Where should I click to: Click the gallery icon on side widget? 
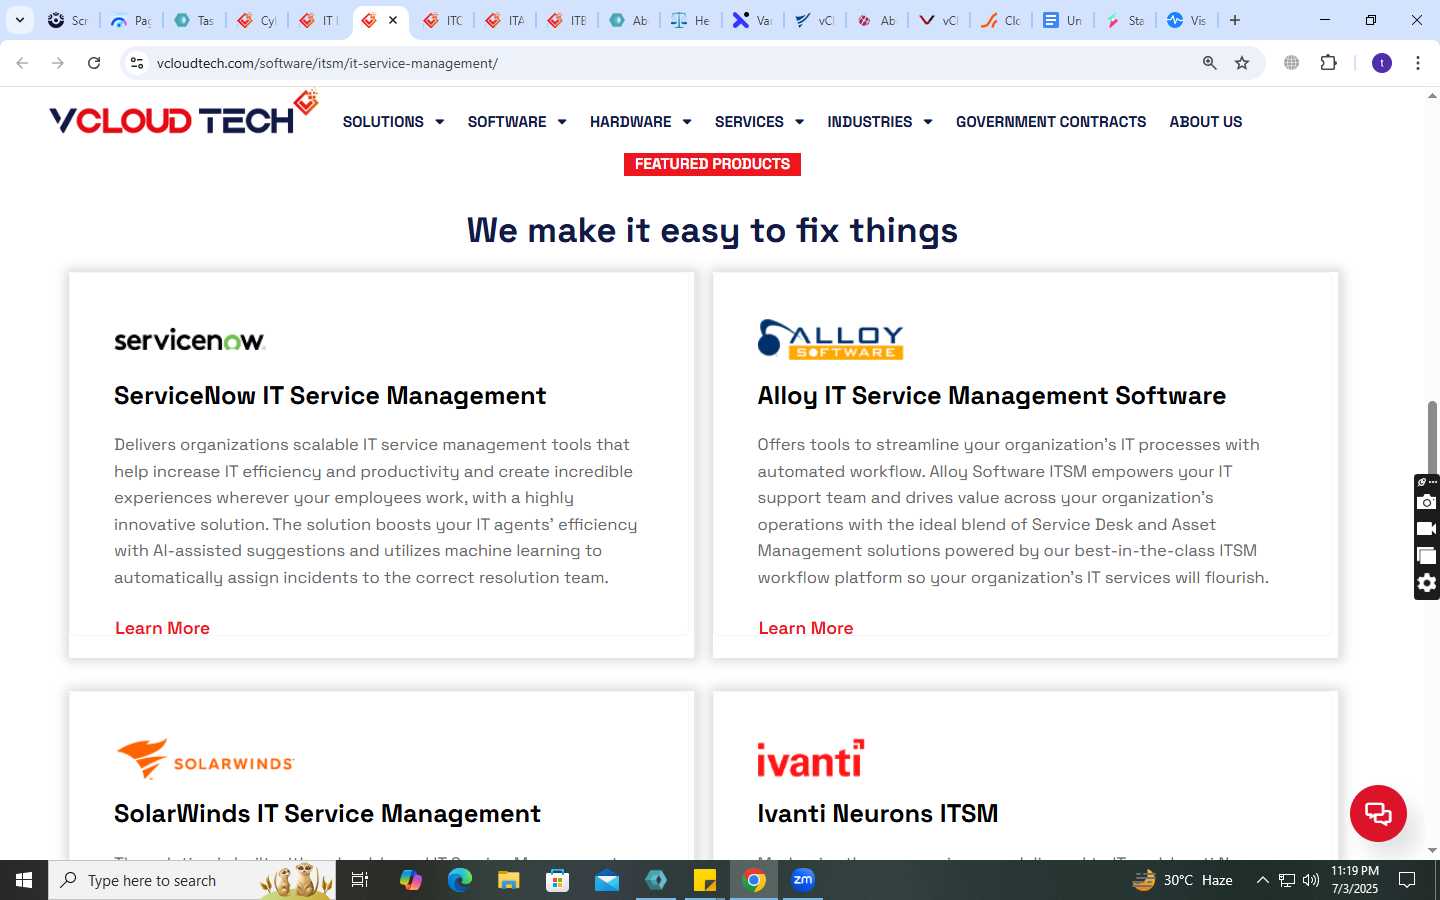(x=1427, y=556)
